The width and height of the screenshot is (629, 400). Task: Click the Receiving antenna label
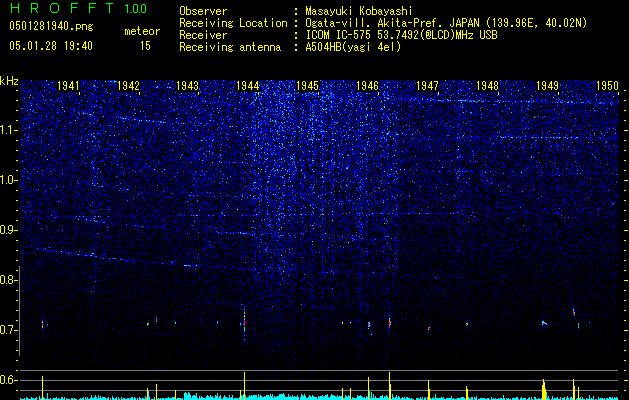coord(230,47)
